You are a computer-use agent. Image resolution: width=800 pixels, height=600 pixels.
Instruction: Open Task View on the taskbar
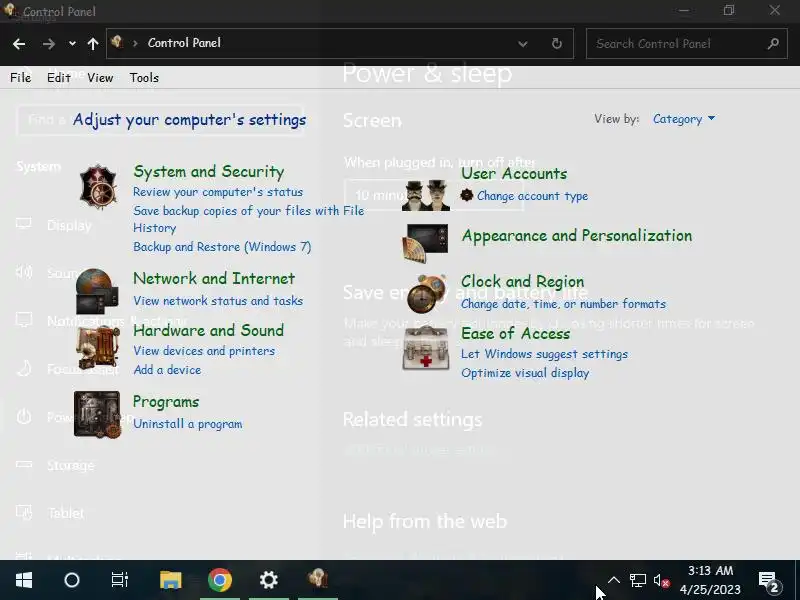[x=119, y=580]
